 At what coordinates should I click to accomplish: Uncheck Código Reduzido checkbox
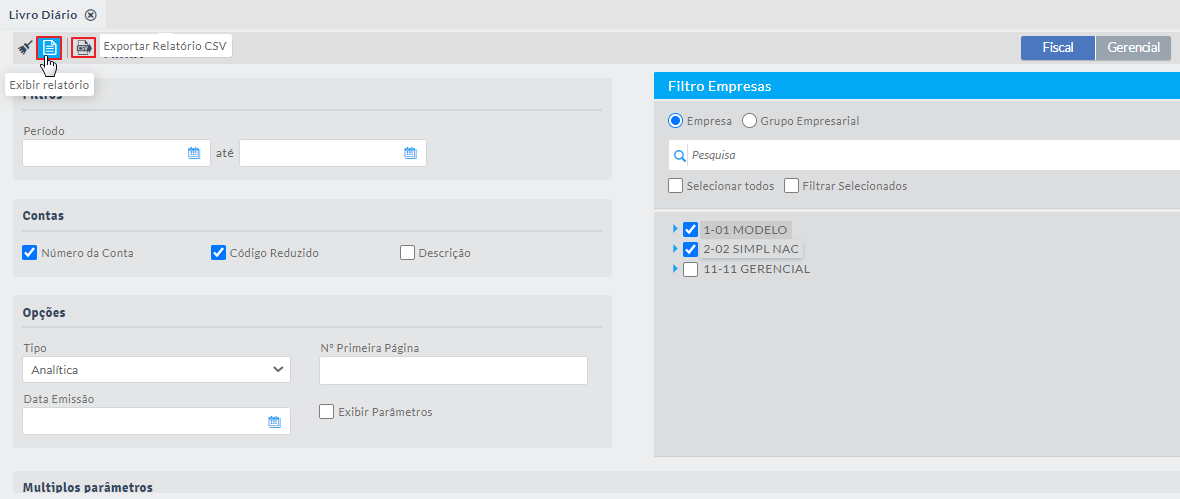click(218, 253)
